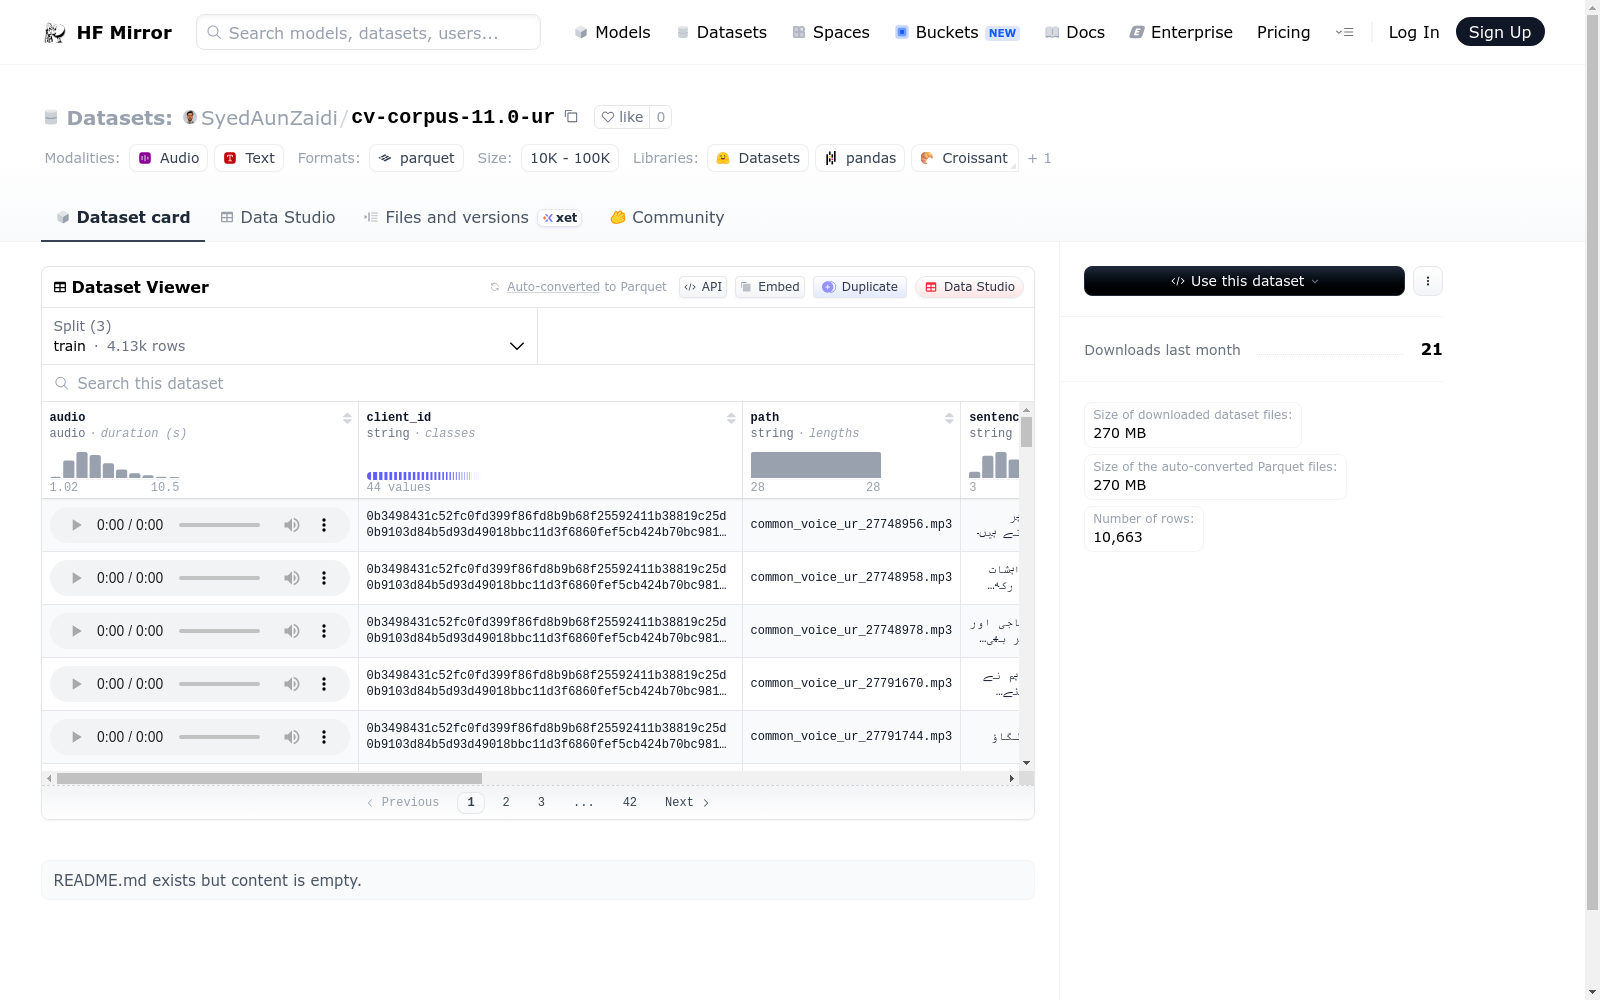Open Data Studio from the viewer header
The width and height of the screenshot is (1600, 1000).
coord(969,287)
